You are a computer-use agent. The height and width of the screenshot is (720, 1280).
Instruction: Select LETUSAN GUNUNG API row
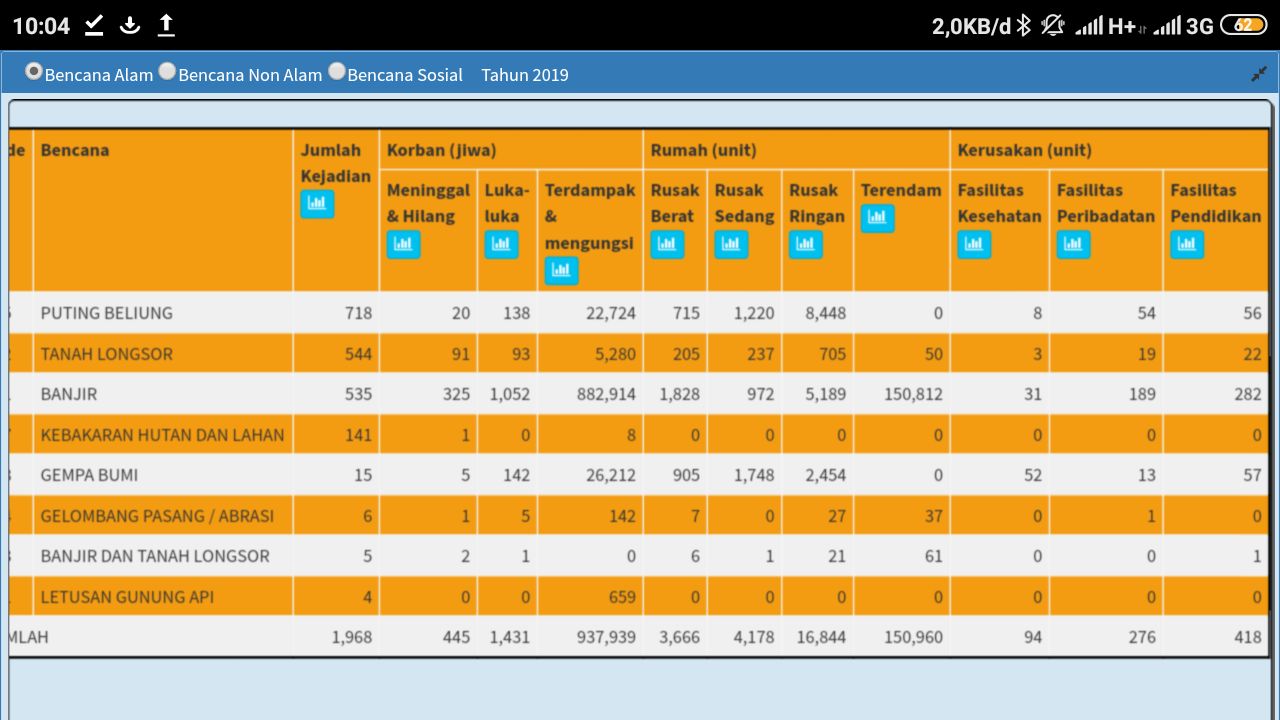tap(127, 597)
